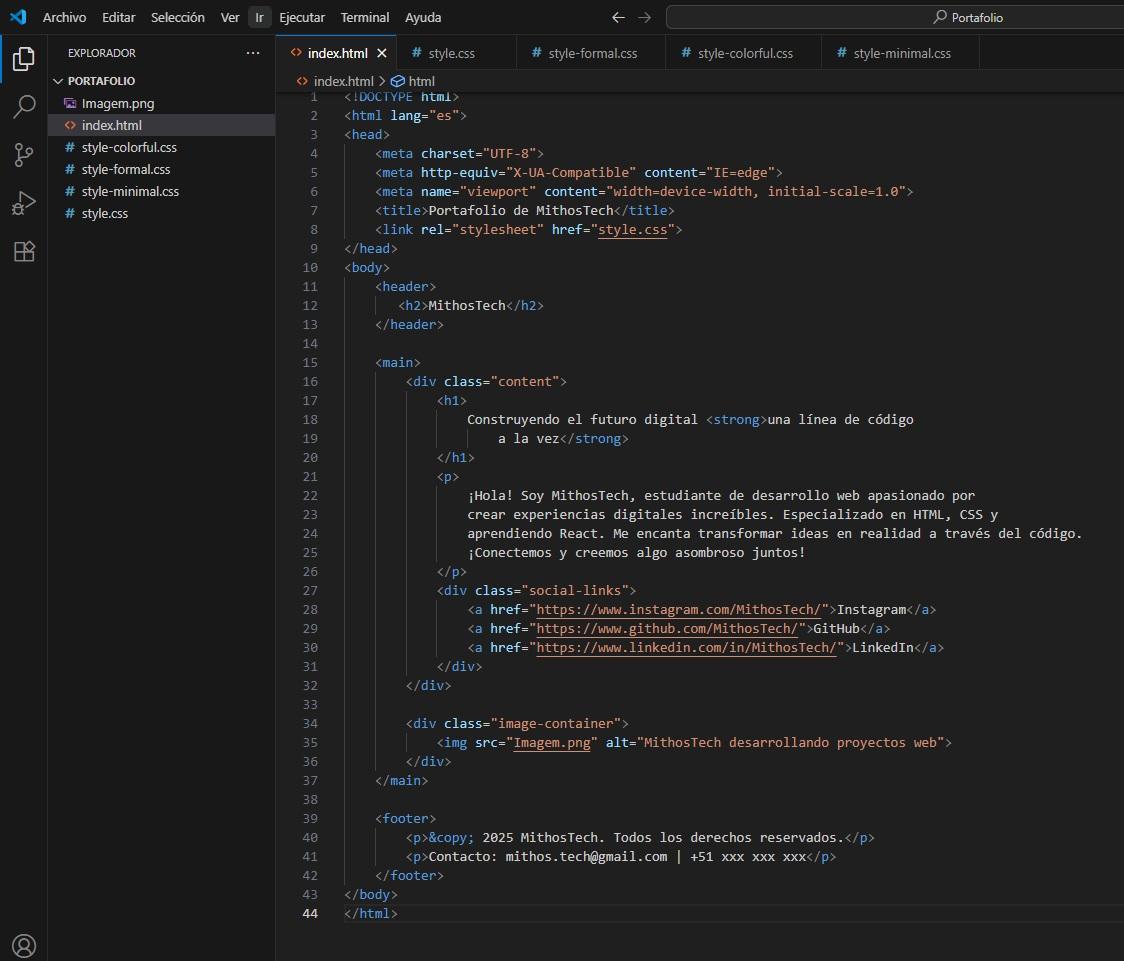
Task: Click the style.css link in the code
Action: pos(632,230)
